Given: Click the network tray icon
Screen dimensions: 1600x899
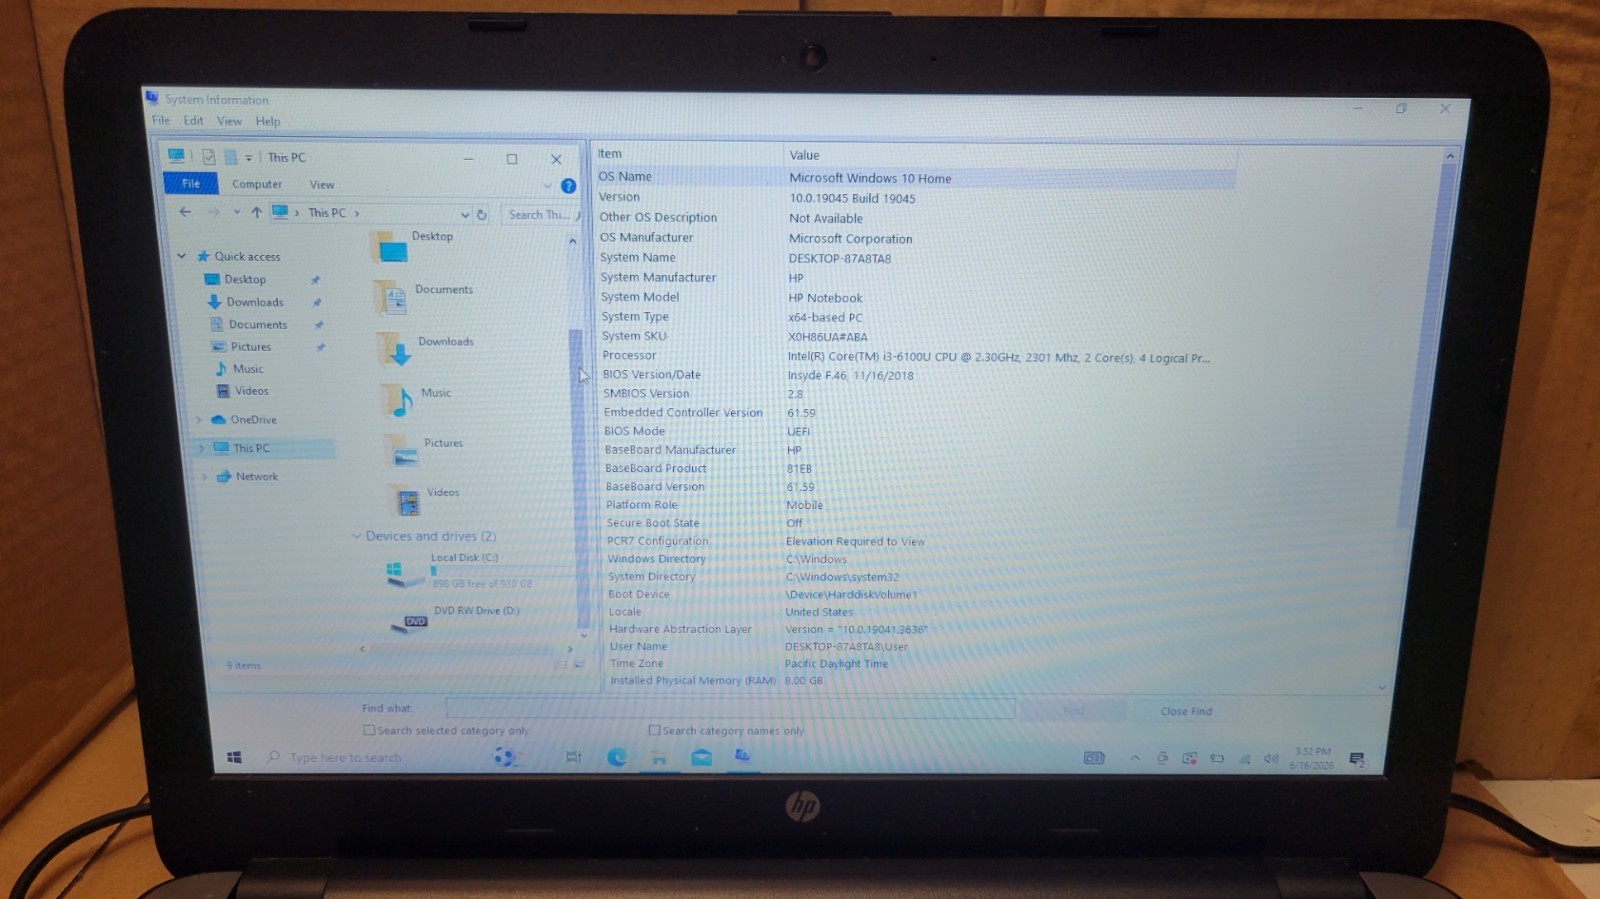Looking at the screenshot, I should [1244, 758].
